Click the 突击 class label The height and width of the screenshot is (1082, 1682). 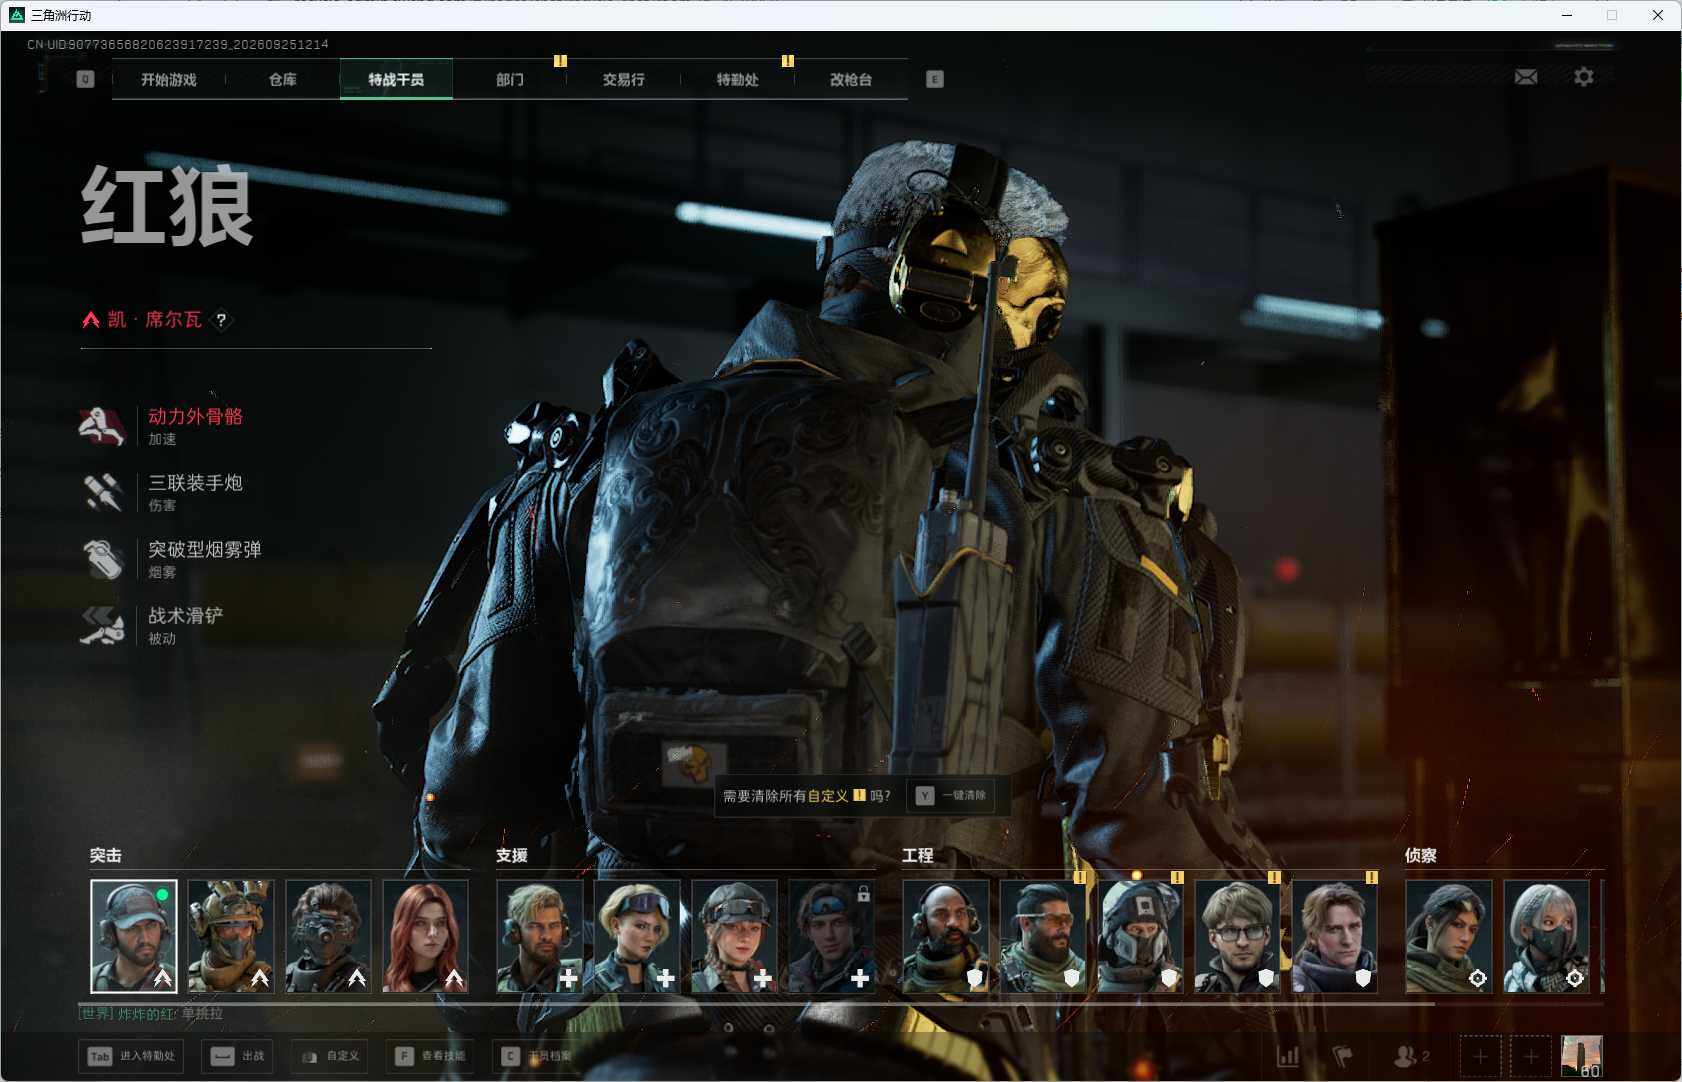(106, 856)
